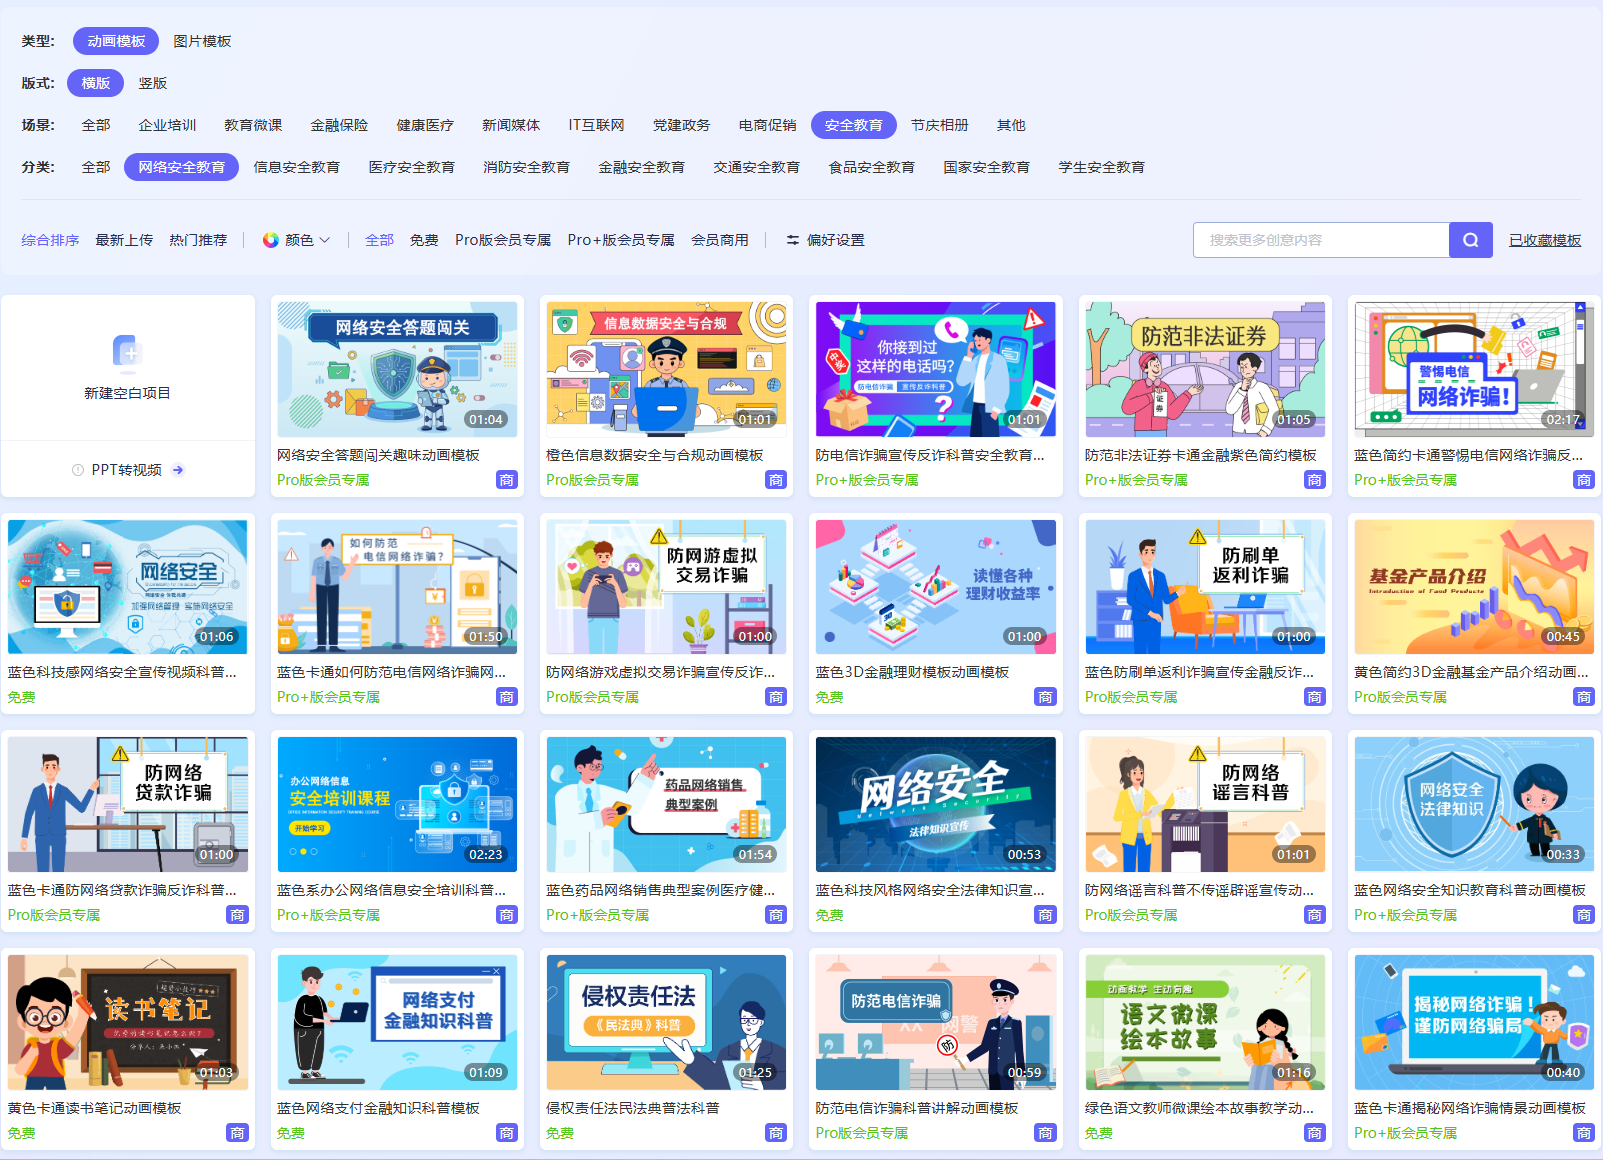Filter by 免费 templates
Viewport: 1603px width, 1160px height.
click(x=424, y=240)
